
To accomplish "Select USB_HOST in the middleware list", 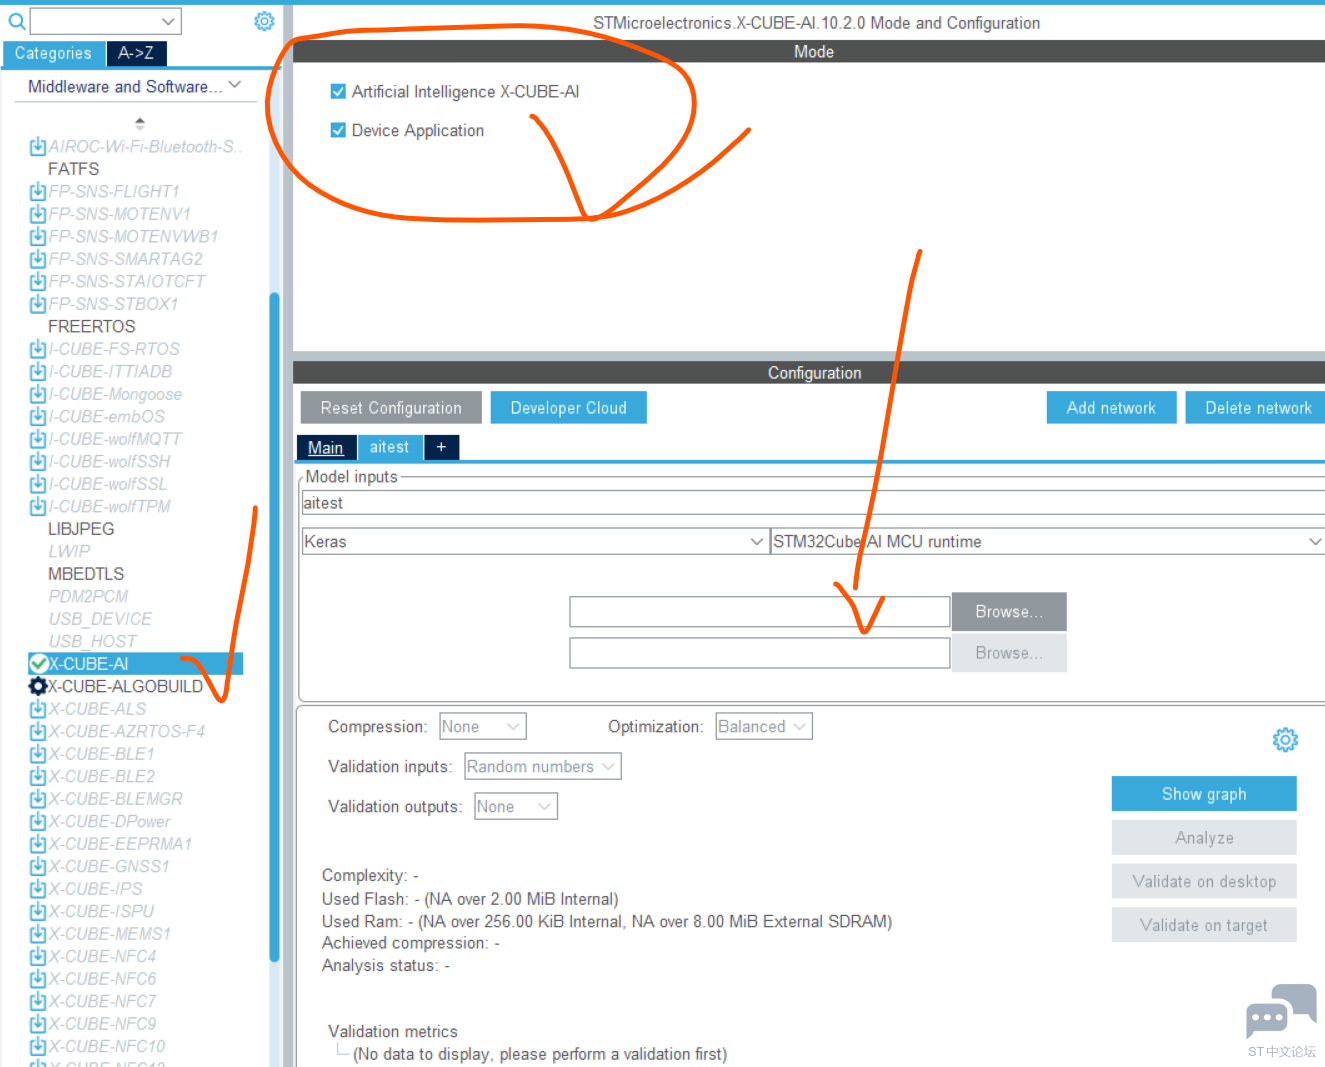I will [x=93, y=642].
